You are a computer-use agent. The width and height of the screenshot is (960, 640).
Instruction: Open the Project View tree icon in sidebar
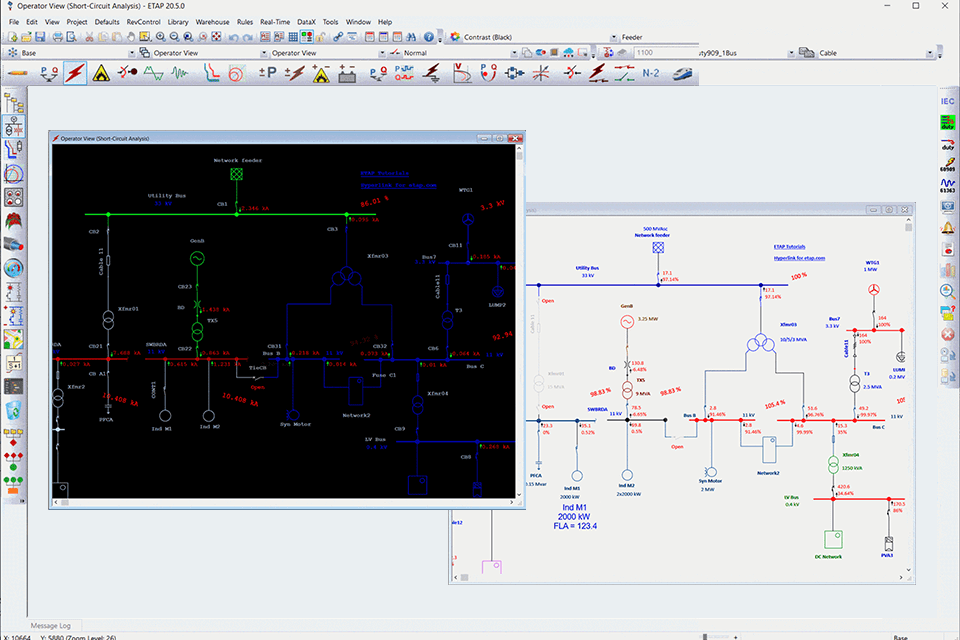click(x=13, y=102)
